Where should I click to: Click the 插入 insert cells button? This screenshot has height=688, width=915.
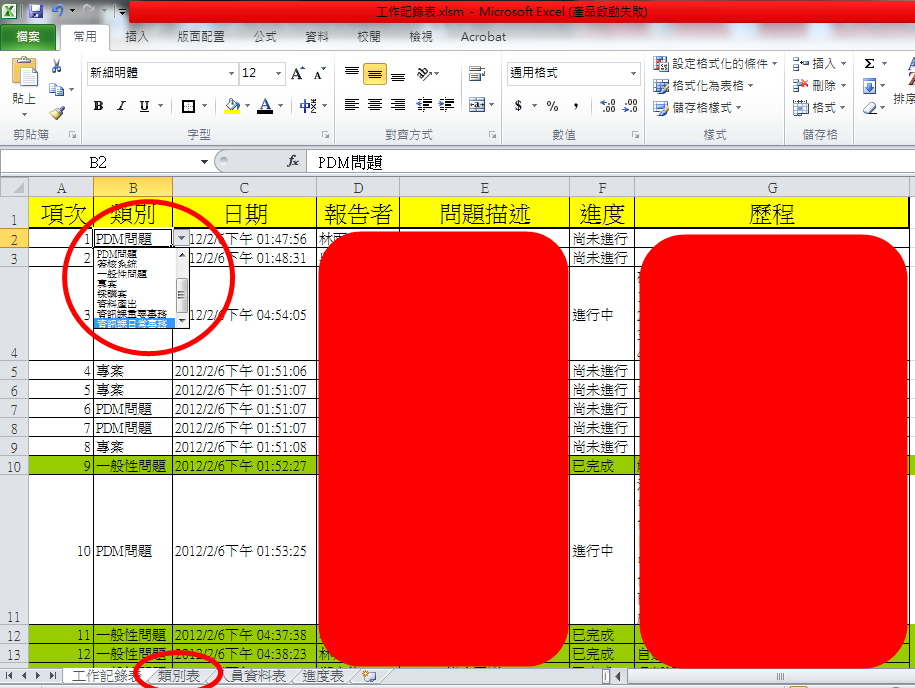click(x=819, y=63)
